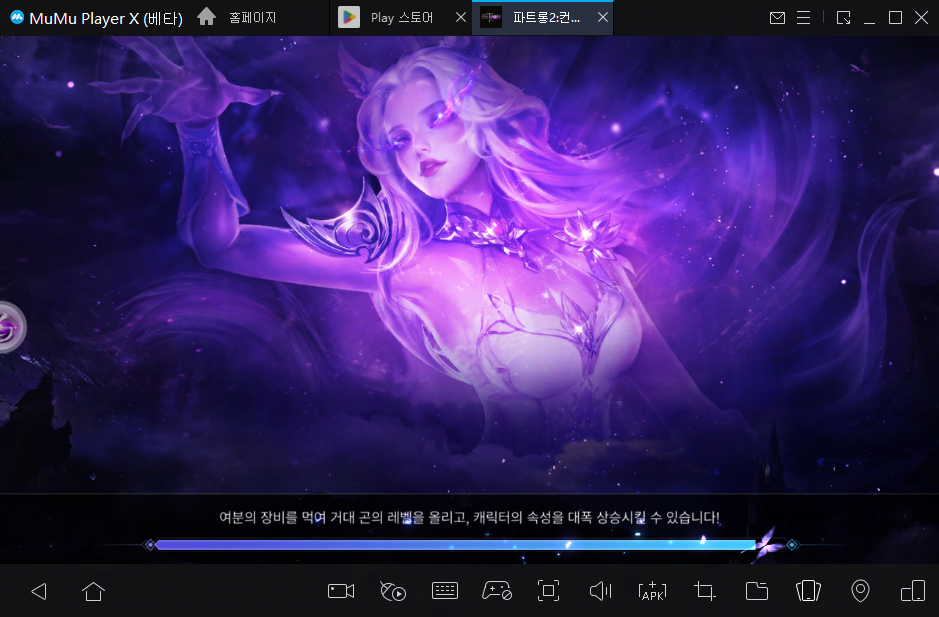Click the Play Store logo on its tab
939x617 pixels.
[349, 17]
